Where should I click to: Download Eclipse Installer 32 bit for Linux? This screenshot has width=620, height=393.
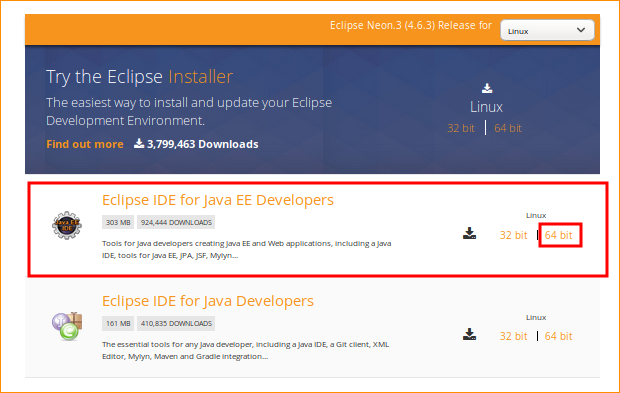(x=461, y=128)
